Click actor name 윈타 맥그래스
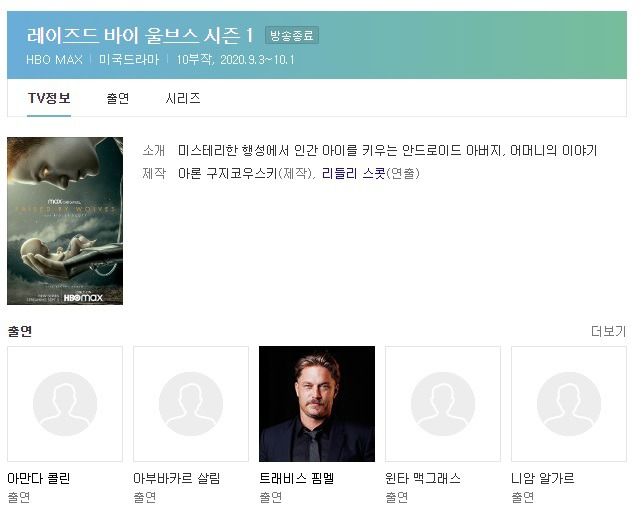Viewport: 641px width, 520px height. pyautogui.click(x=423, y=478)
